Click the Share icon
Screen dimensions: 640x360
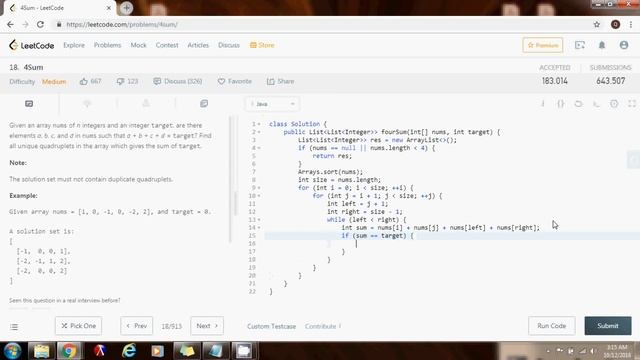point(270,82)
